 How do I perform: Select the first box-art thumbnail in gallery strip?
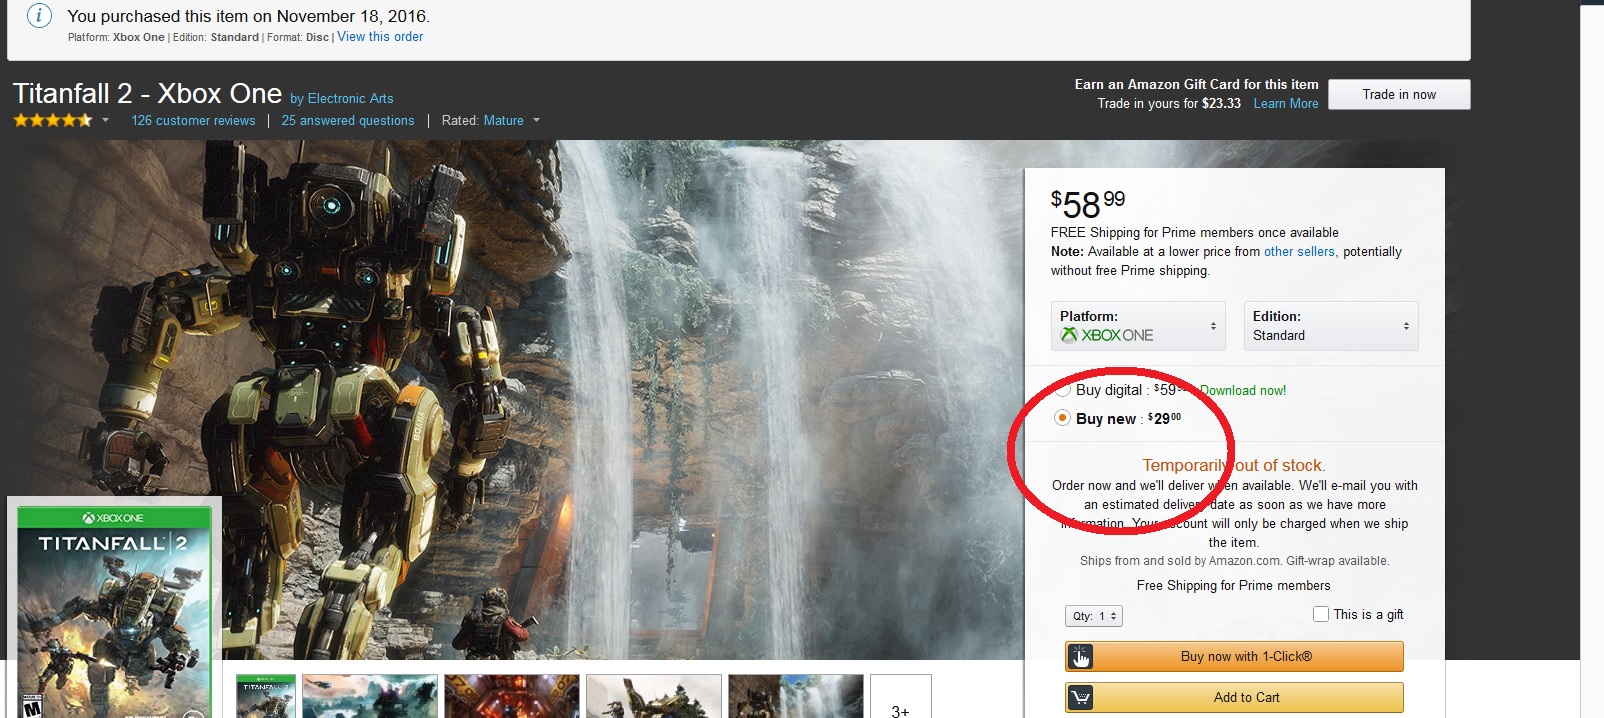tap(266, 696)
